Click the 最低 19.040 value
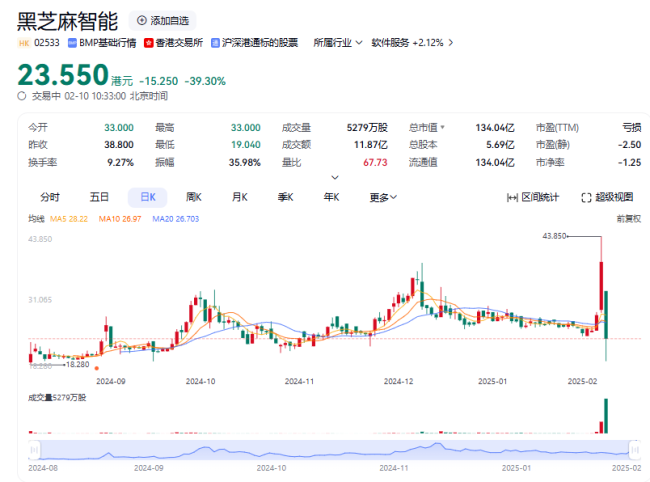Viewport: 650px width, 482px height. (246, 145)
